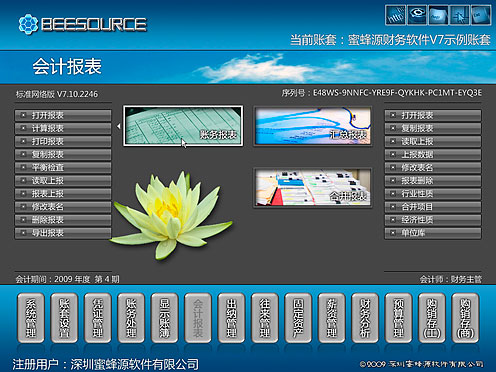This screenshot has height=372, width=496.
Task: Click 经济性质 button
Action: click(433, 220)
